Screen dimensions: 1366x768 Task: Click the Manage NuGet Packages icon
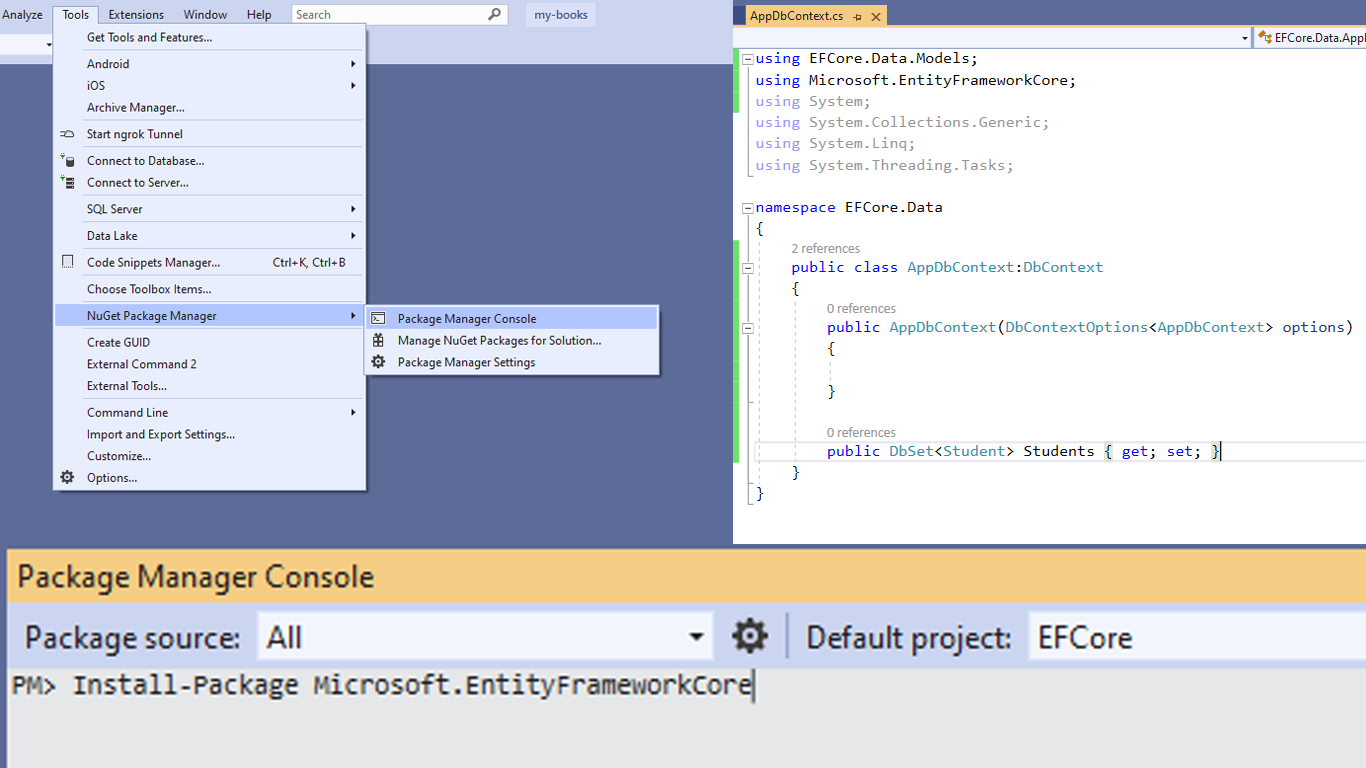click(x=378, y=340)
